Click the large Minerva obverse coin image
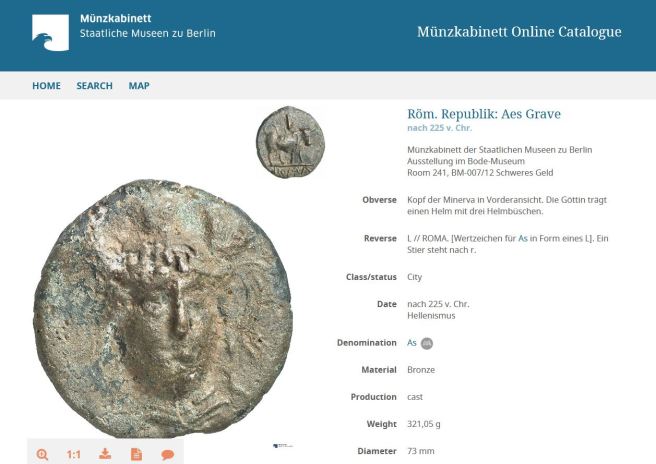This screenshot has height=464, width=656. (x=163, y=309)
